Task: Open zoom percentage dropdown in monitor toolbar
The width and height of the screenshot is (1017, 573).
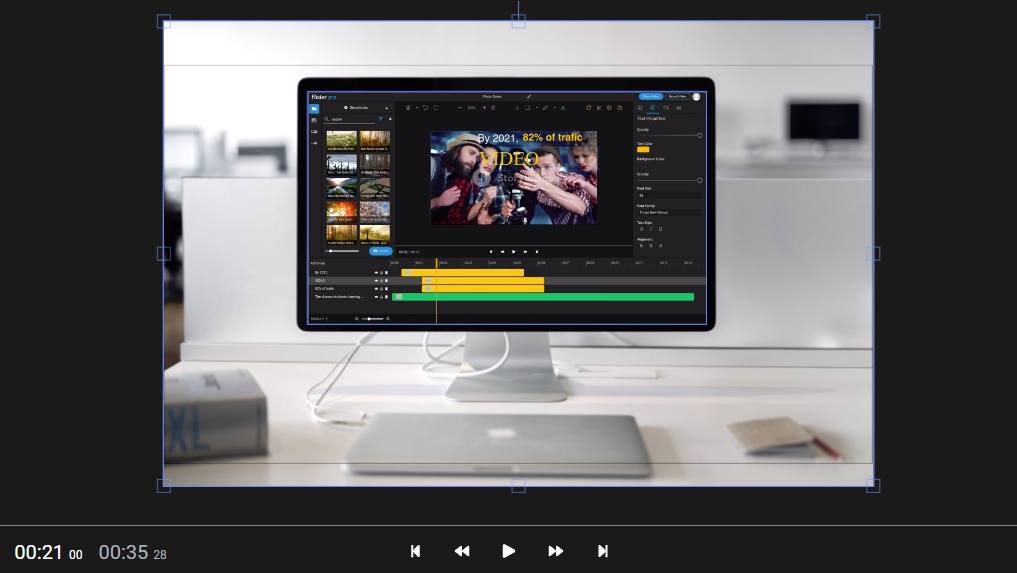Action: pyautogui.click(x=471, y=107)
